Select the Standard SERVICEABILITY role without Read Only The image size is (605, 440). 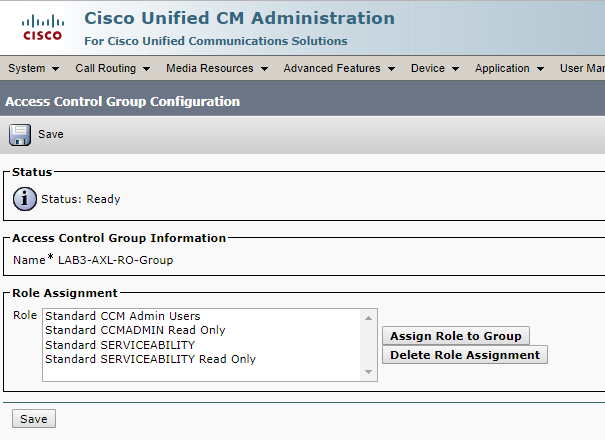[120, 345]
